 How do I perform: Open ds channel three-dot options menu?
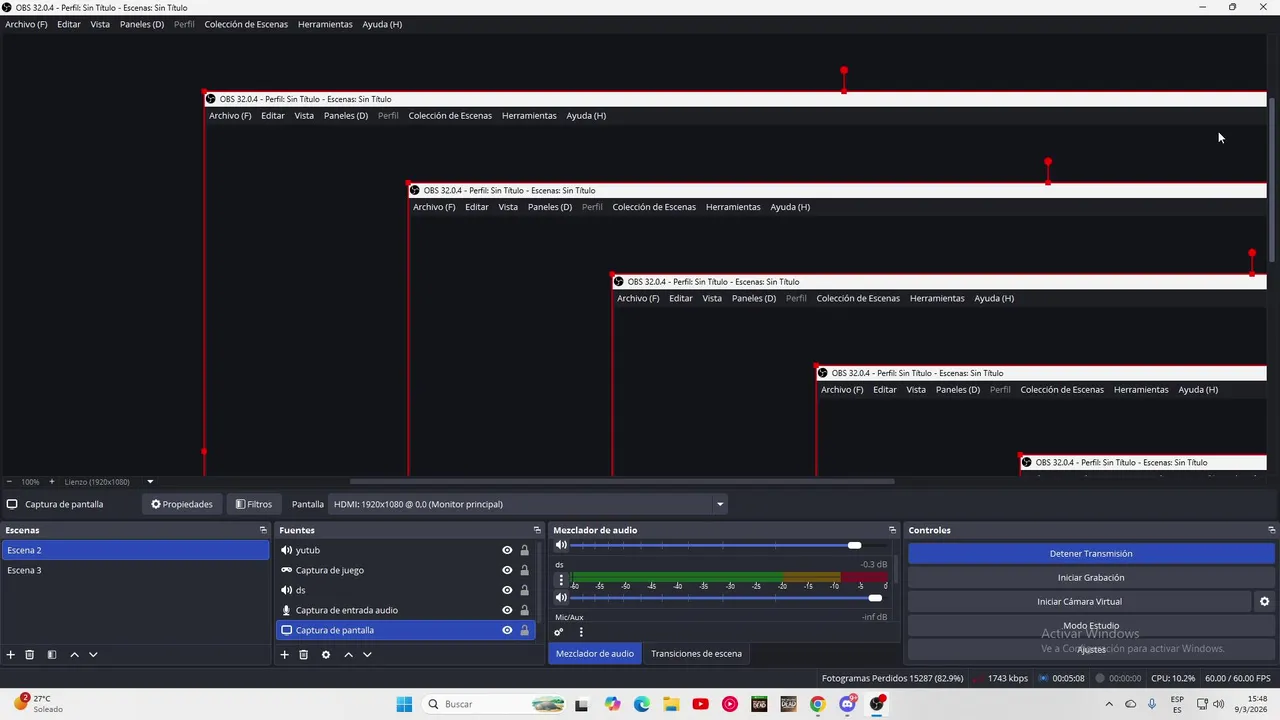point(561,580)
